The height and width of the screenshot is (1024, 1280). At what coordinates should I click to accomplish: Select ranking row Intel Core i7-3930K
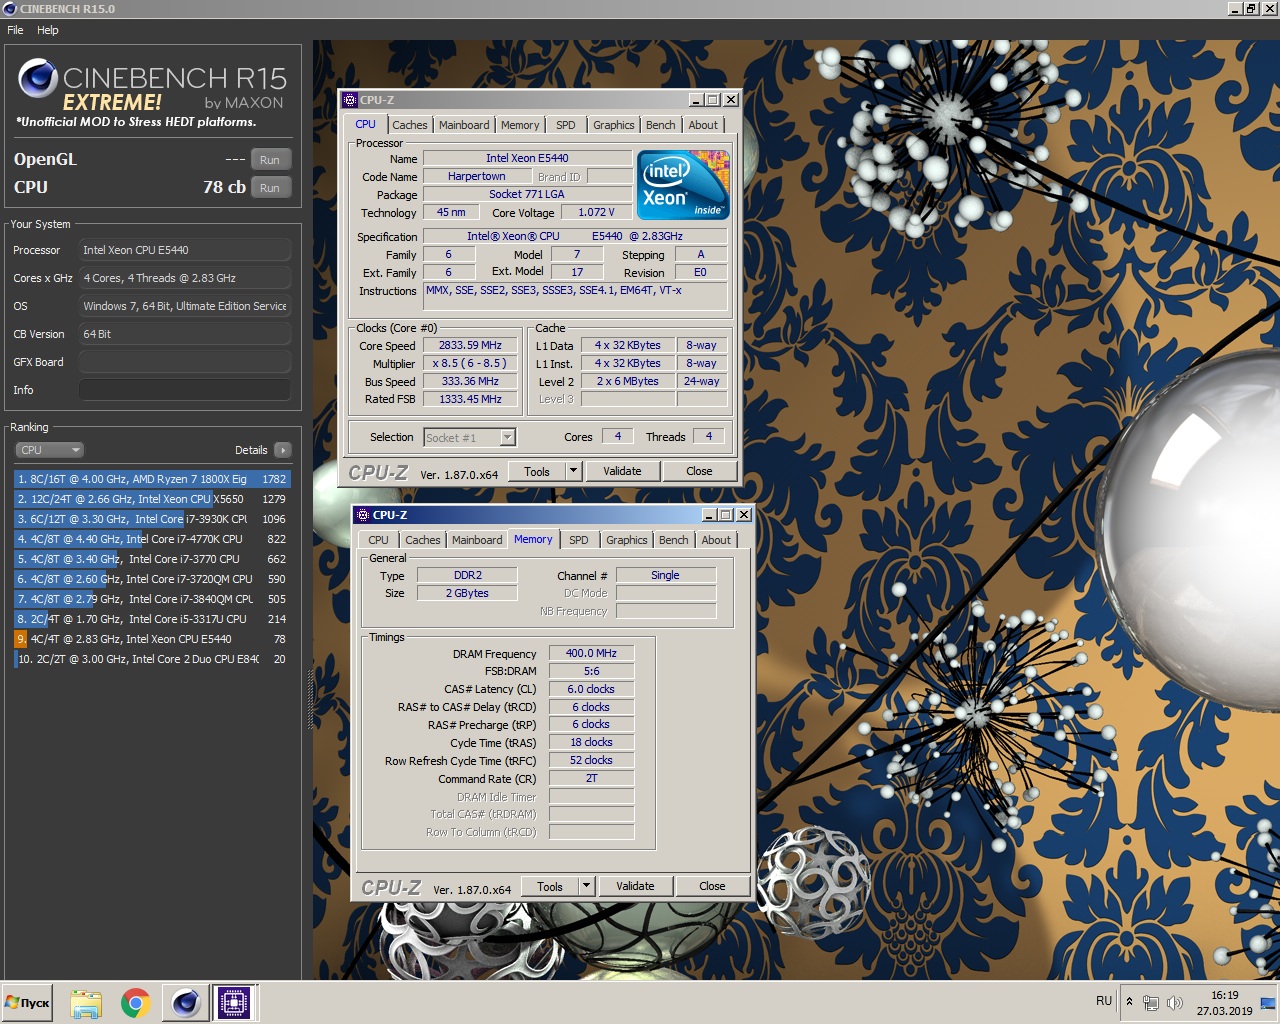152,519
